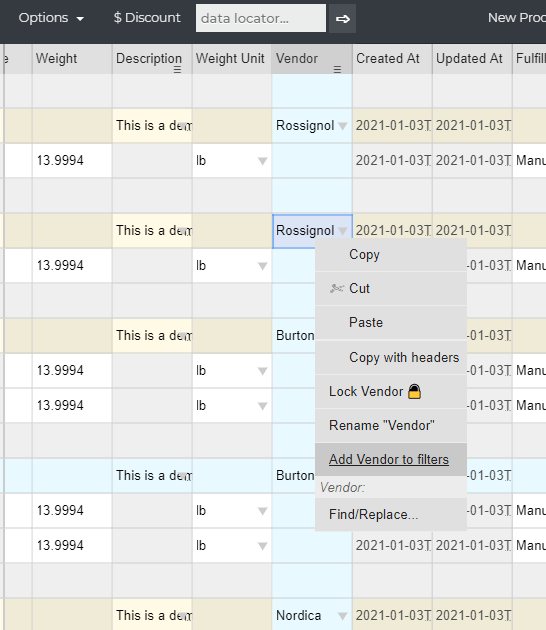546x630 pixels.
Task: Click the $ Discount button
Action: coord(147,18)
